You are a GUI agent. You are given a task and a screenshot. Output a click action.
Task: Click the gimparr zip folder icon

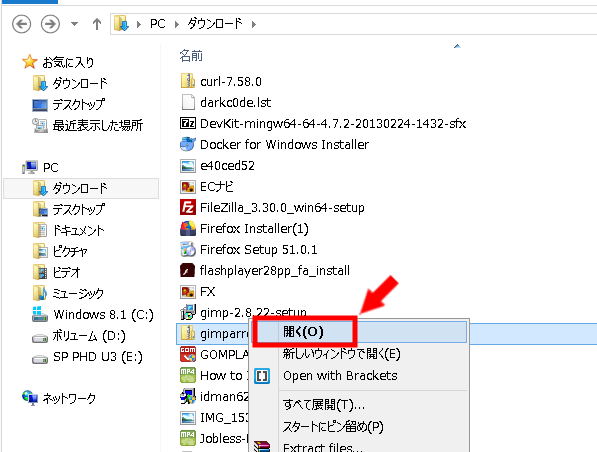[x=188, y=334]
